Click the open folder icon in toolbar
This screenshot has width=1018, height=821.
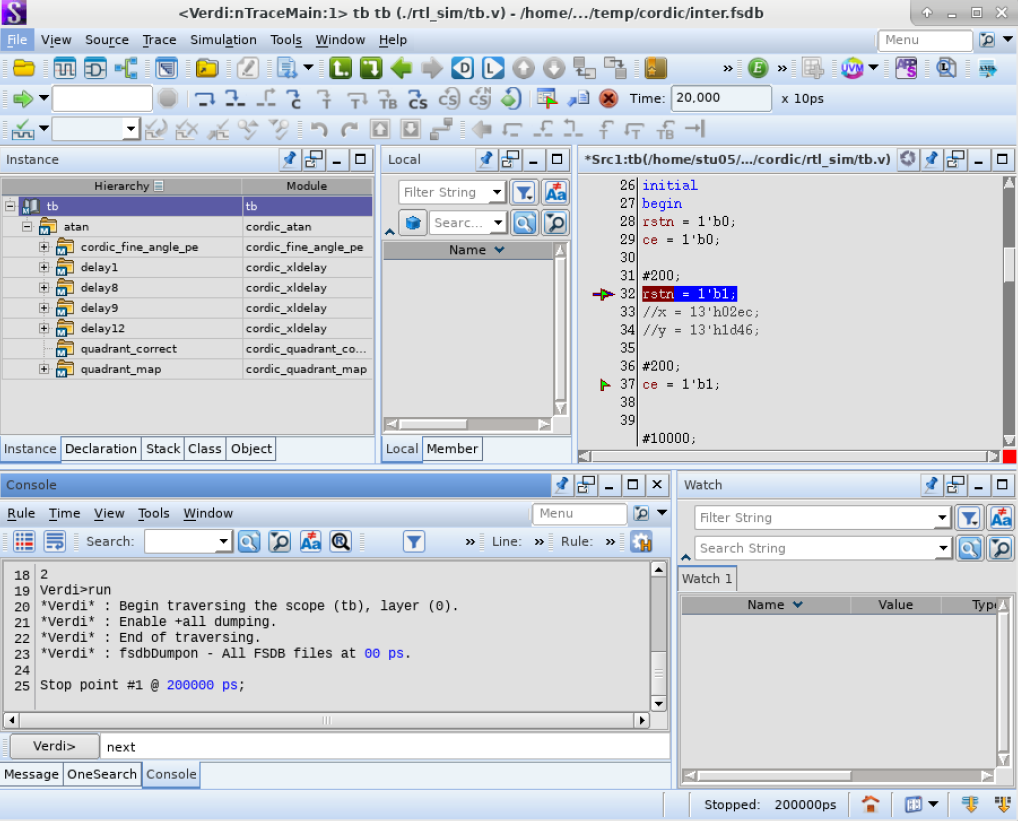24,67
